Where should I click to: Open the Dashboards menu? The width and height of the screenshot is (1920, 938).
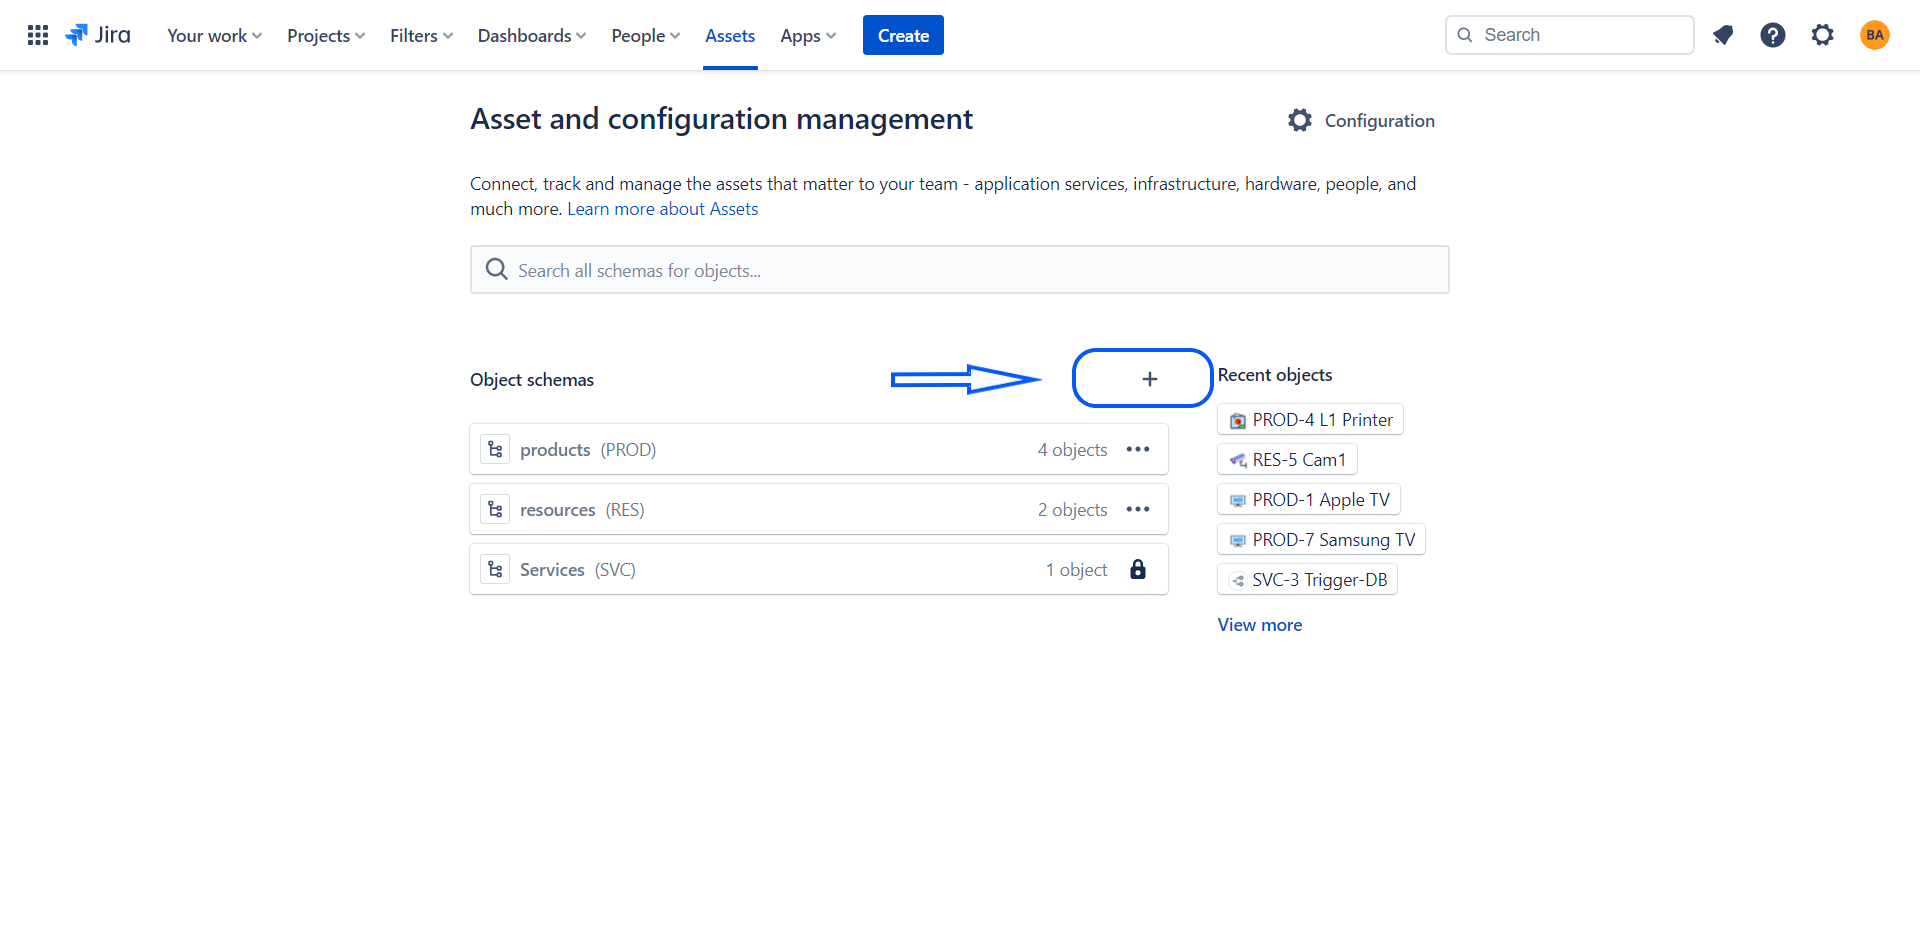[531, 35]
